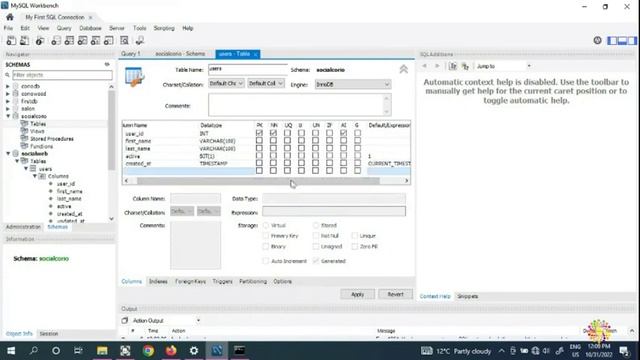This screenshot has width=640, height=360.
Task: Open the Session info tab
Action: [x=49, y=333]
